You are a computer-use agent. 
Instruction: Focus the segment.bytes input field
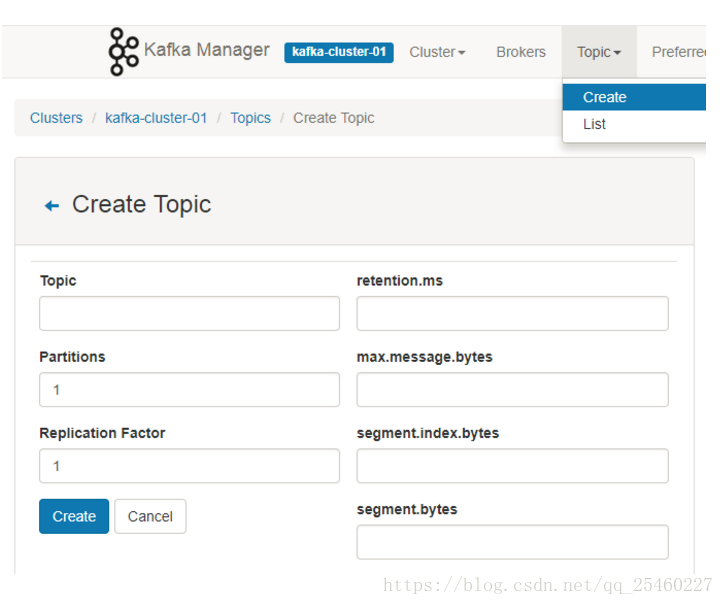513,542
